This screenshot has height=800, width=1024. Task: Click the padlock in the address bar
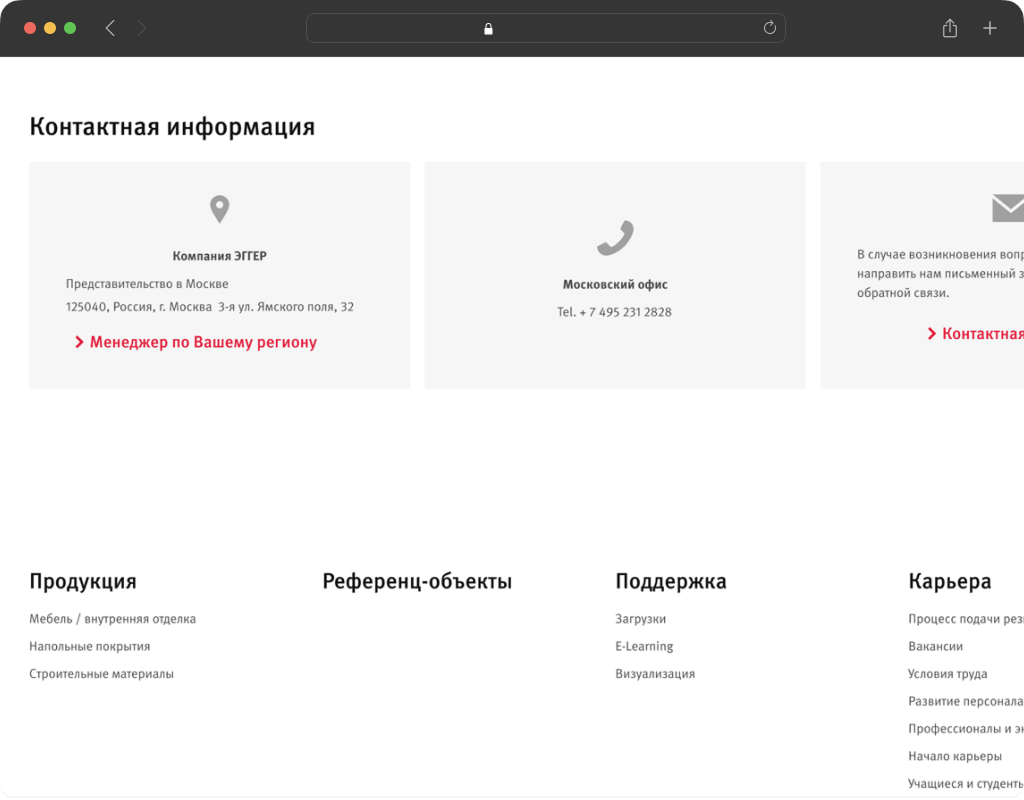click(x=488, y=29)
